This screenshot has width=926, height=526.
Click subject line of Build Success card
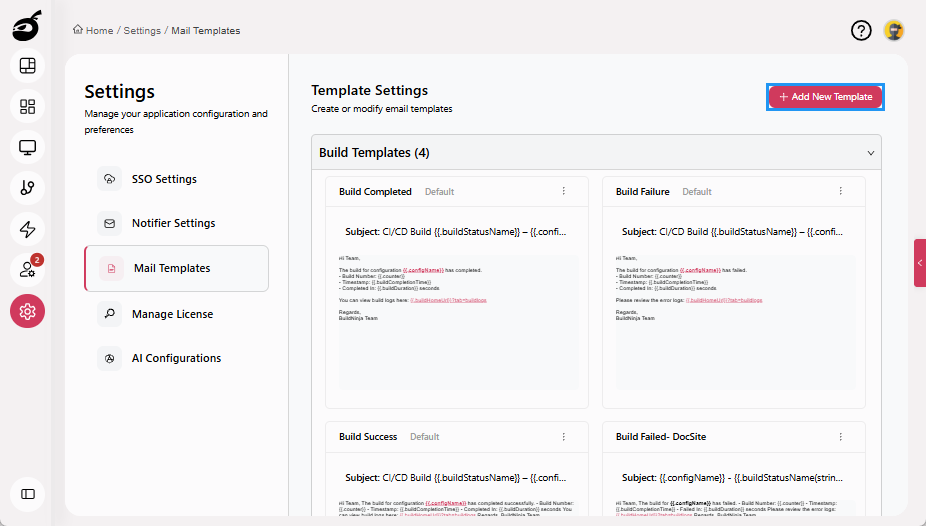point(455,478)
